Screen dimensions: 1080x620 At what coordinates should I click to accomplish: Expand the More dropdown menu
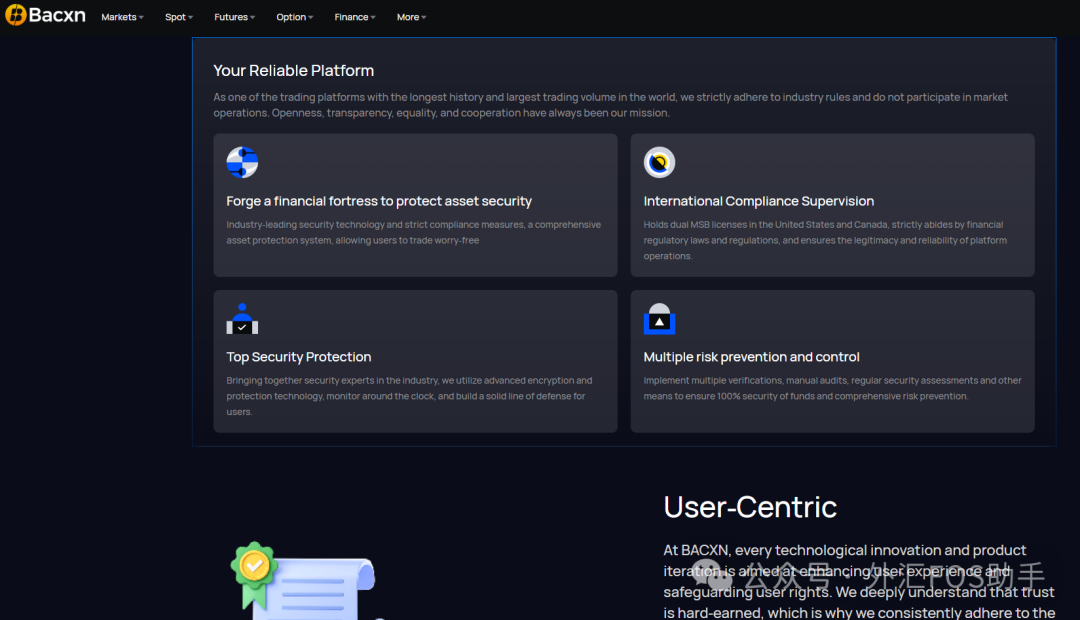click(411, 17)
